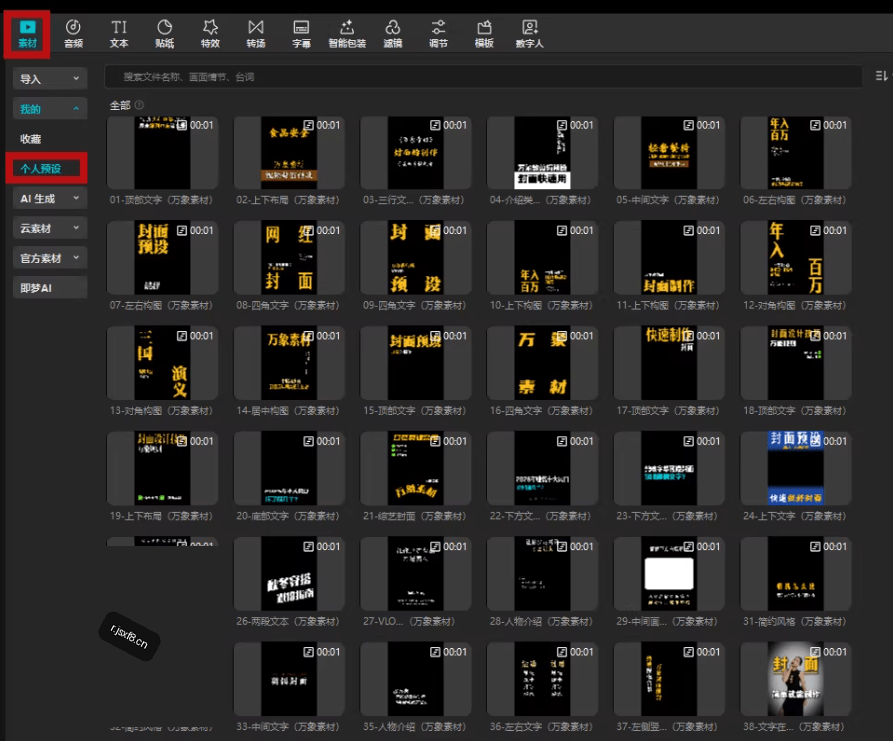Image resolution: width=893 pixels, height=741 pixels.
Task: Collapse the 我的 section
Action: click(x=50, y=109)
